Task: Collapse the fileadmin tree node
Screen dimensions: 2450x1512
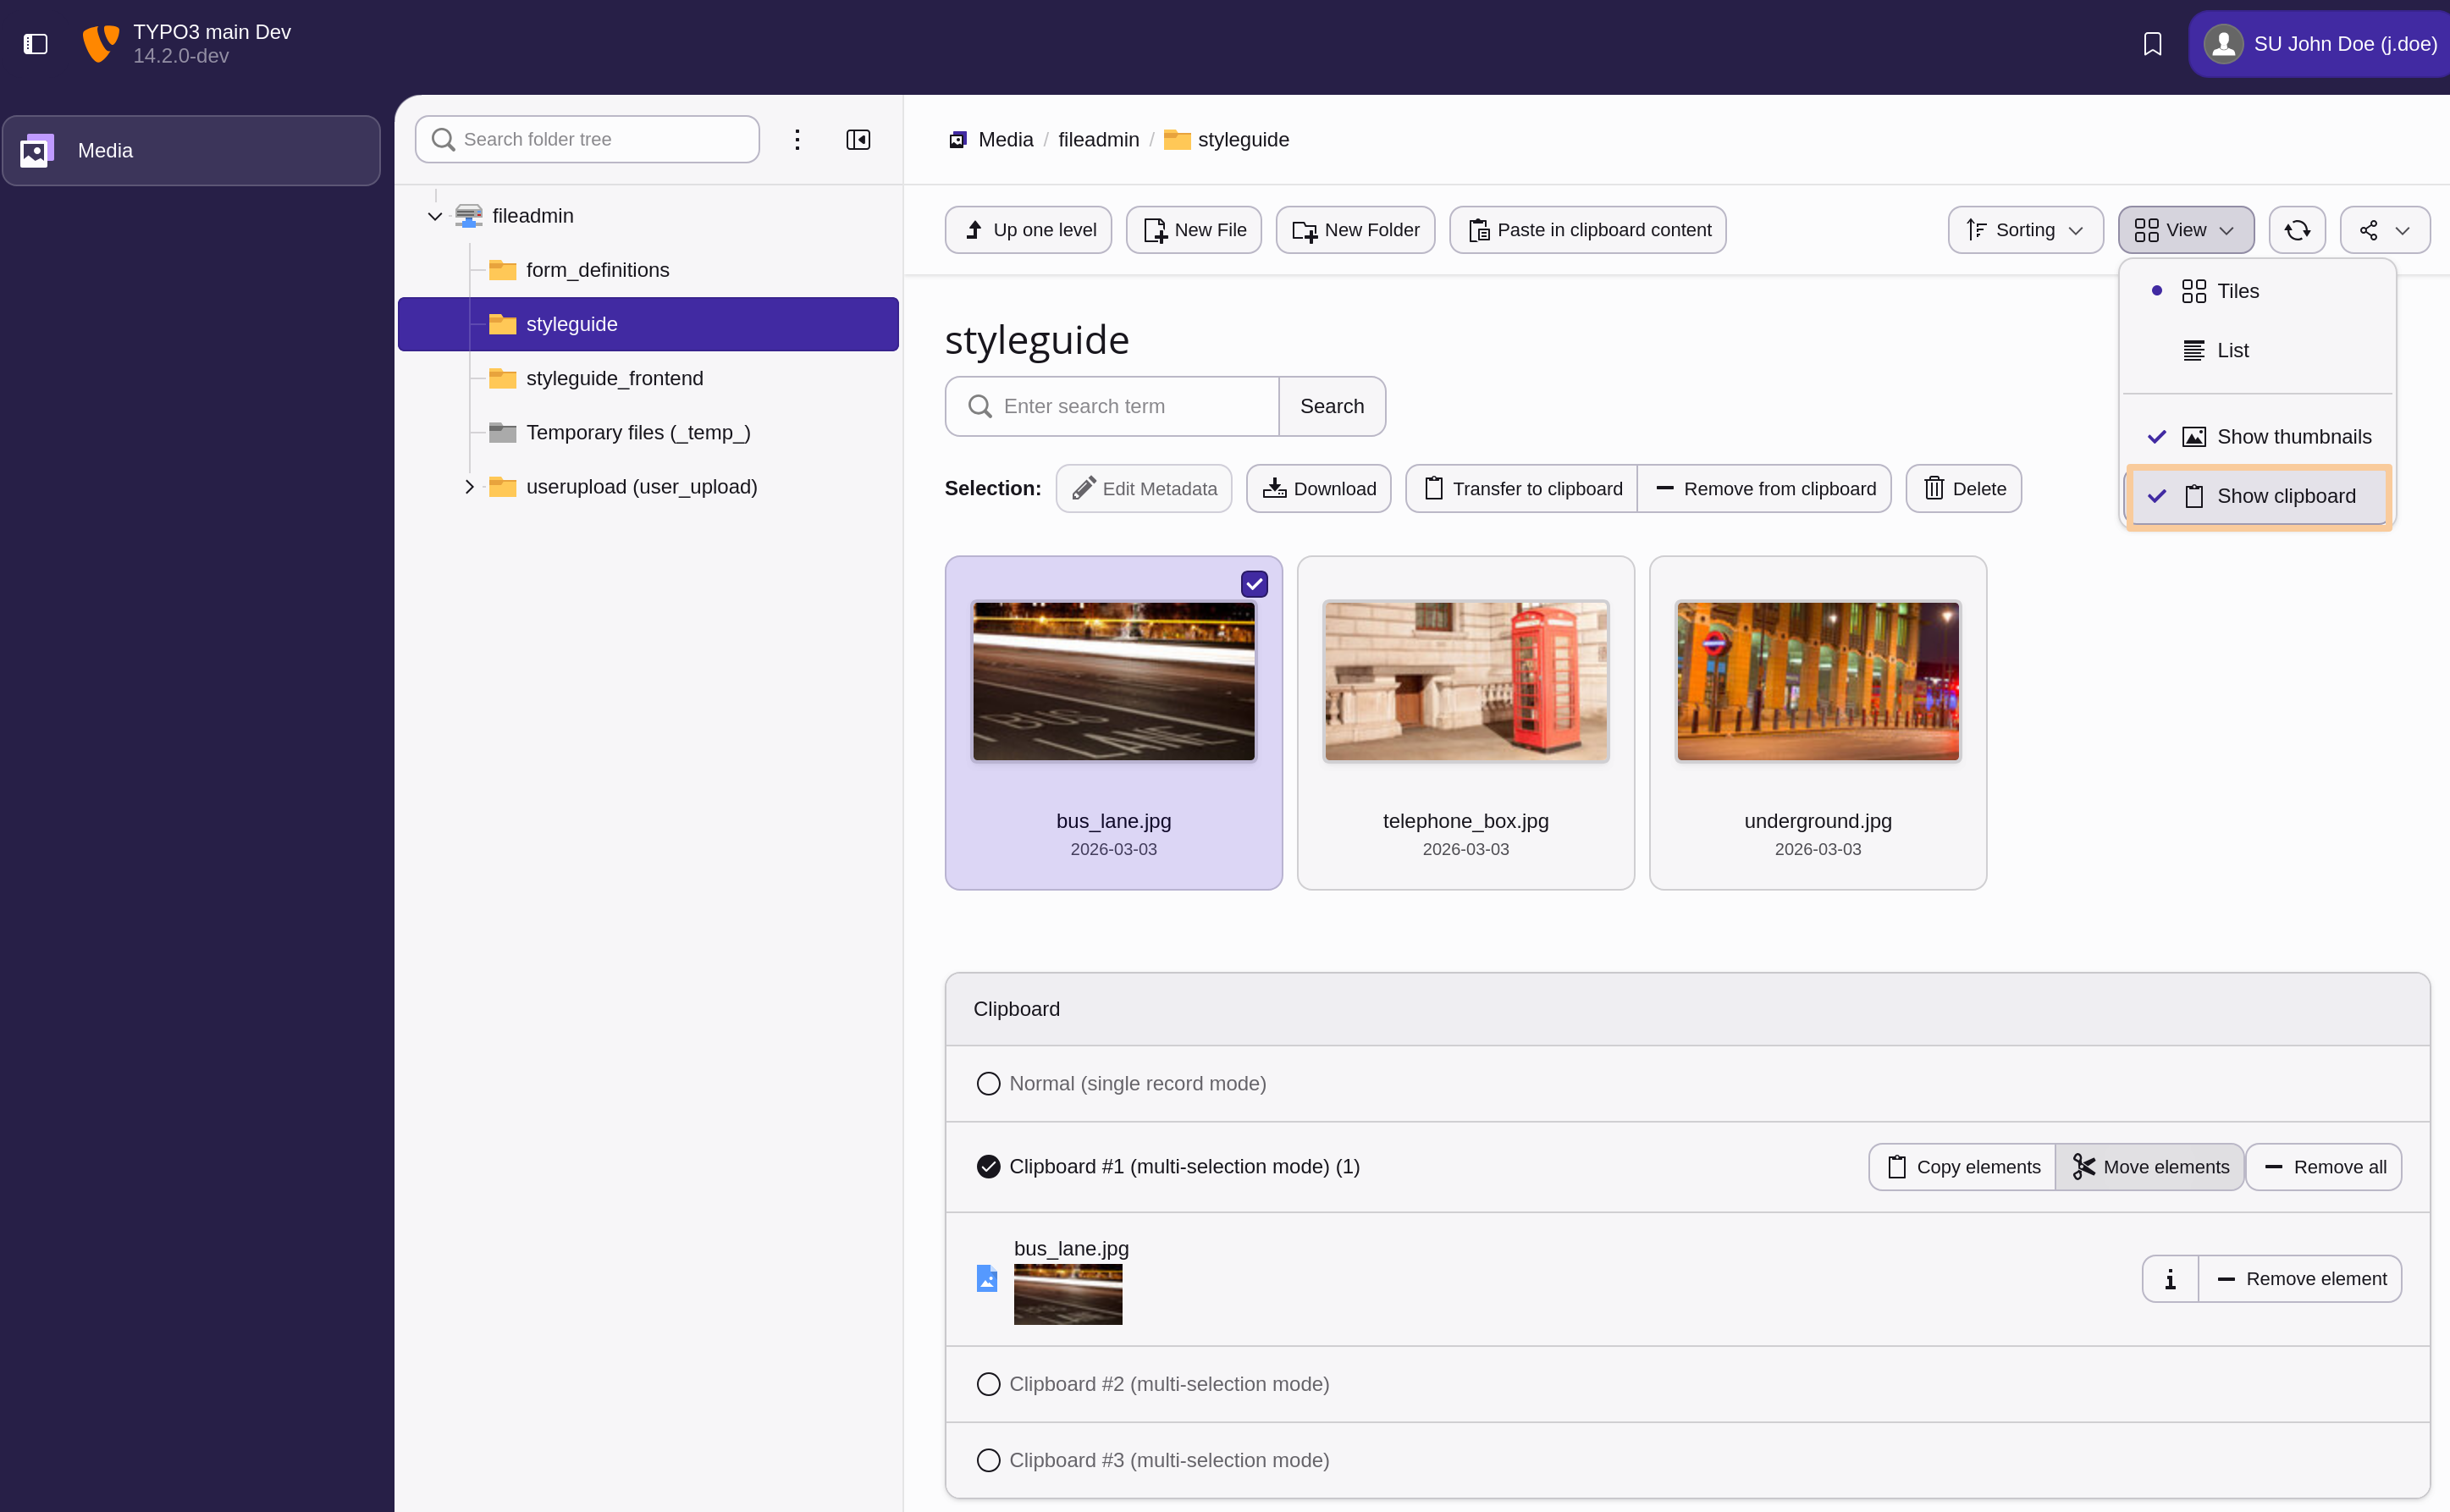Action: 435,216
